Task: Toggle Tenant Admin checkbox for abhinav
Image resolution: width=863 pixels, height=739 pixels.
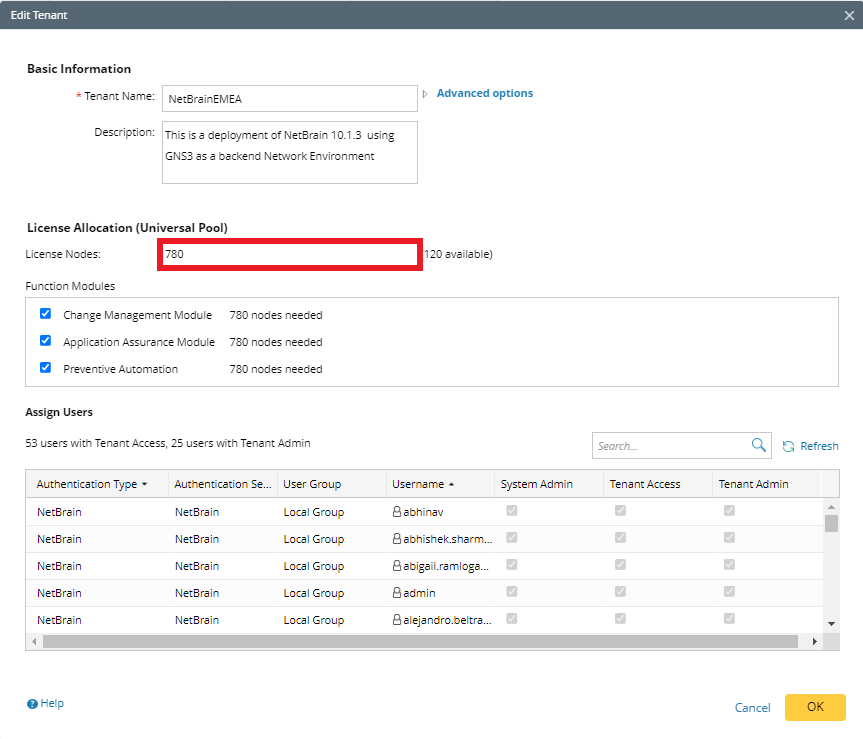Action: (729, 511)
